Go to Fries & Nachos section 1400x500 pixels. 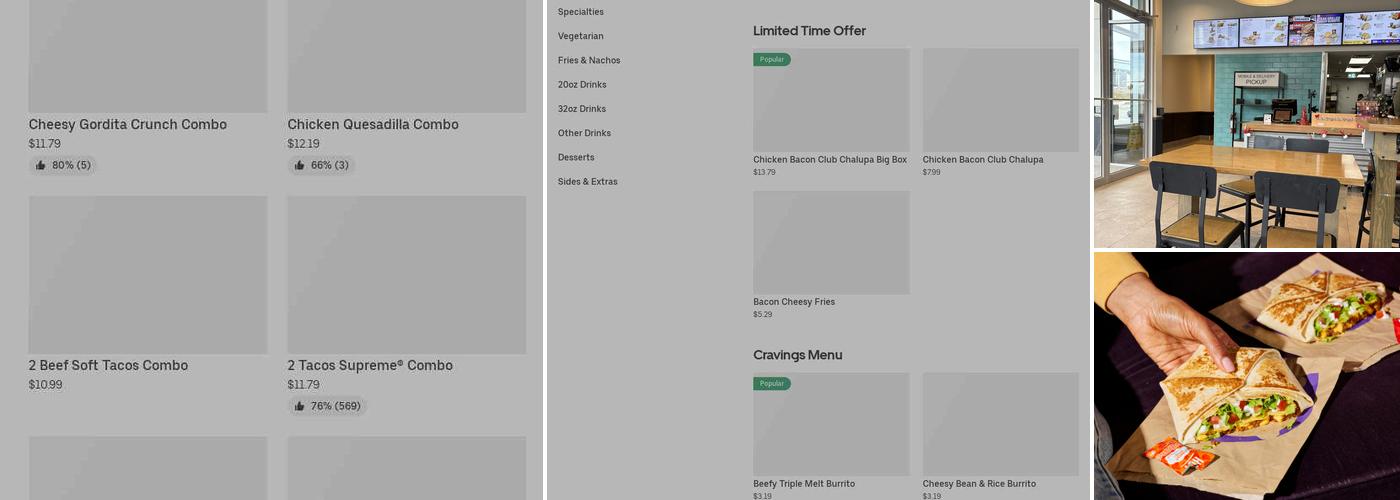pyautogui.click(x=589, y=60)
